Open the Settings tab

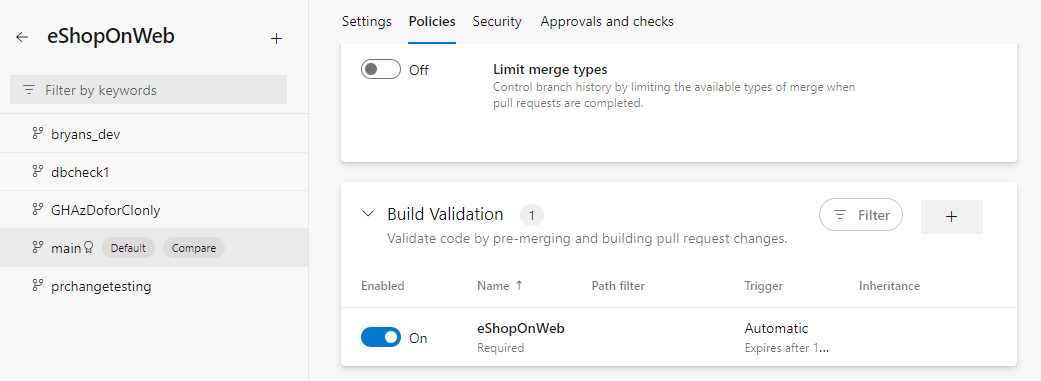click(366, 21)
